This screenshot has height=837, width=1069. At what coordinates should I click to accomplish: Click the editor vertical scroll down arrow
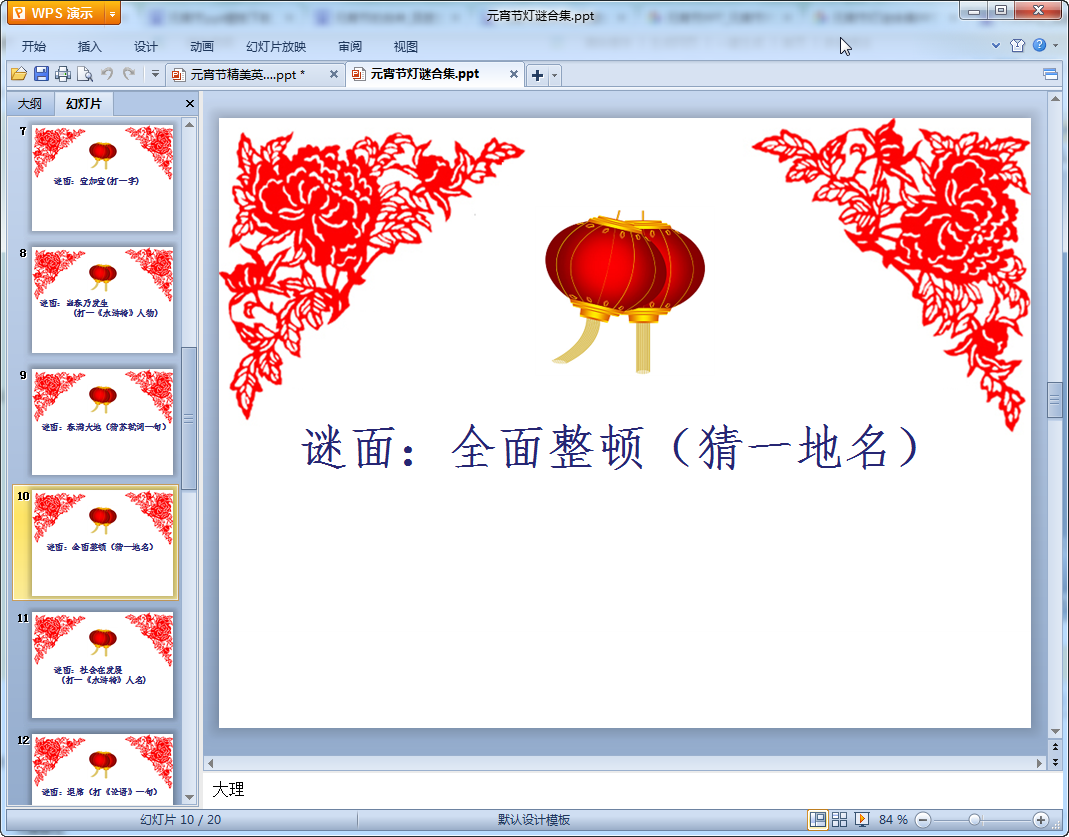[x=1055, y=731]
